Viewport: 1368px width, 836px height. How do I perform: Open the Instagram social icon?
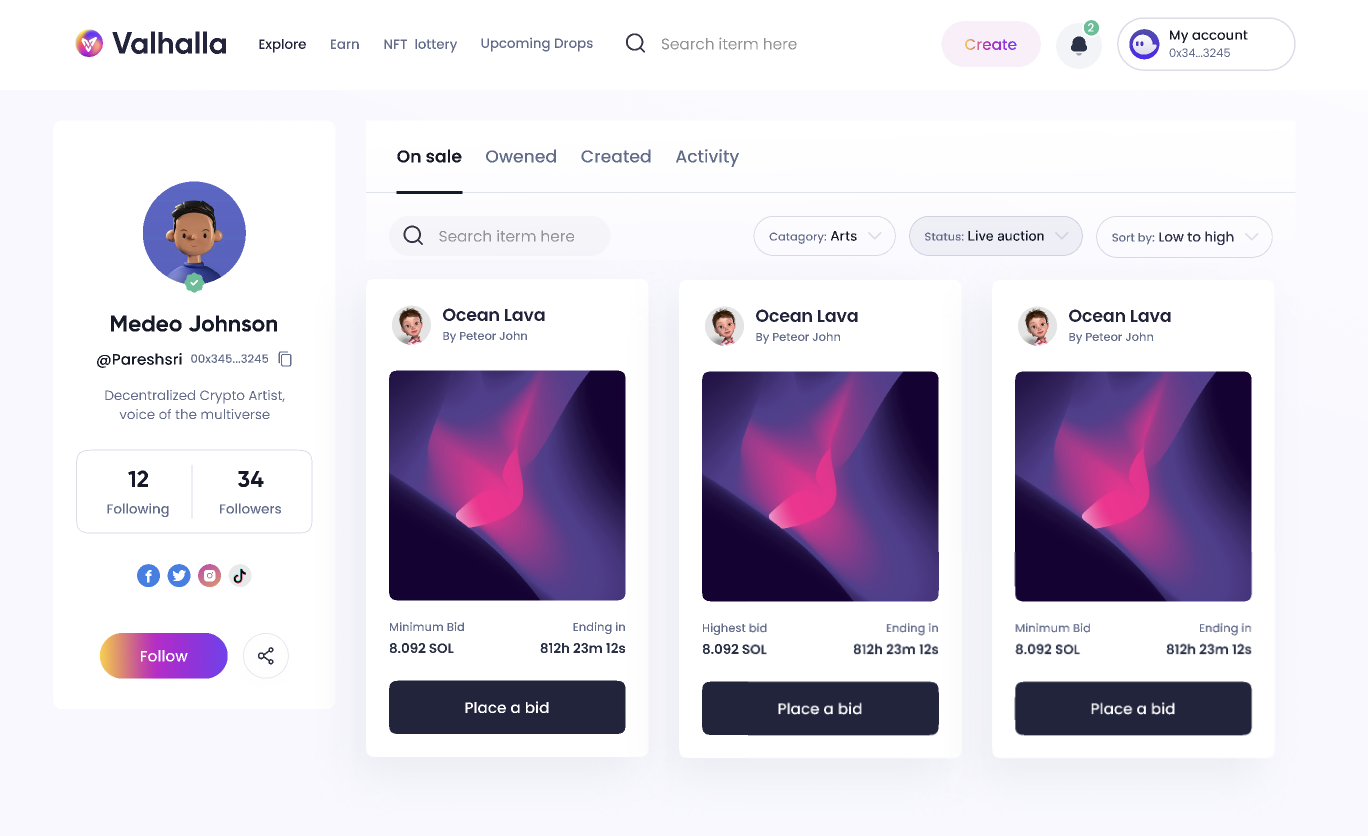209,575
